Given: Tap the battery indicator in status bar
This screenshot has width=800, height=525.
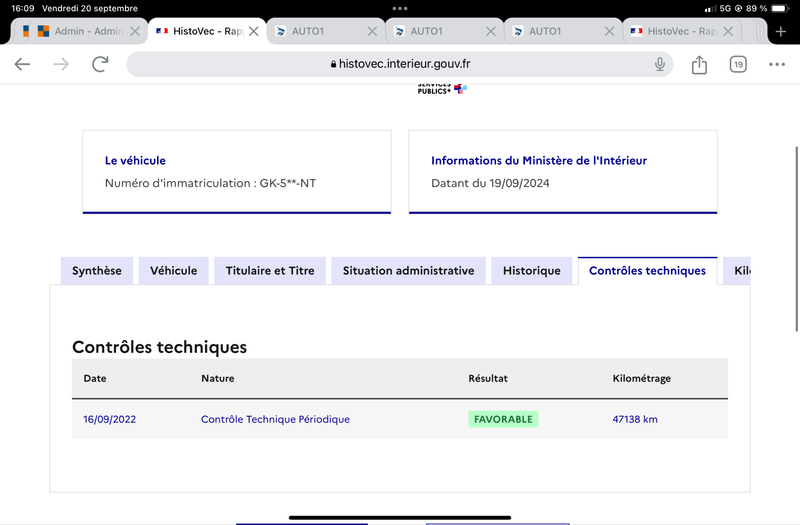Looking at the screenshot, I should (x=780, y=8).
